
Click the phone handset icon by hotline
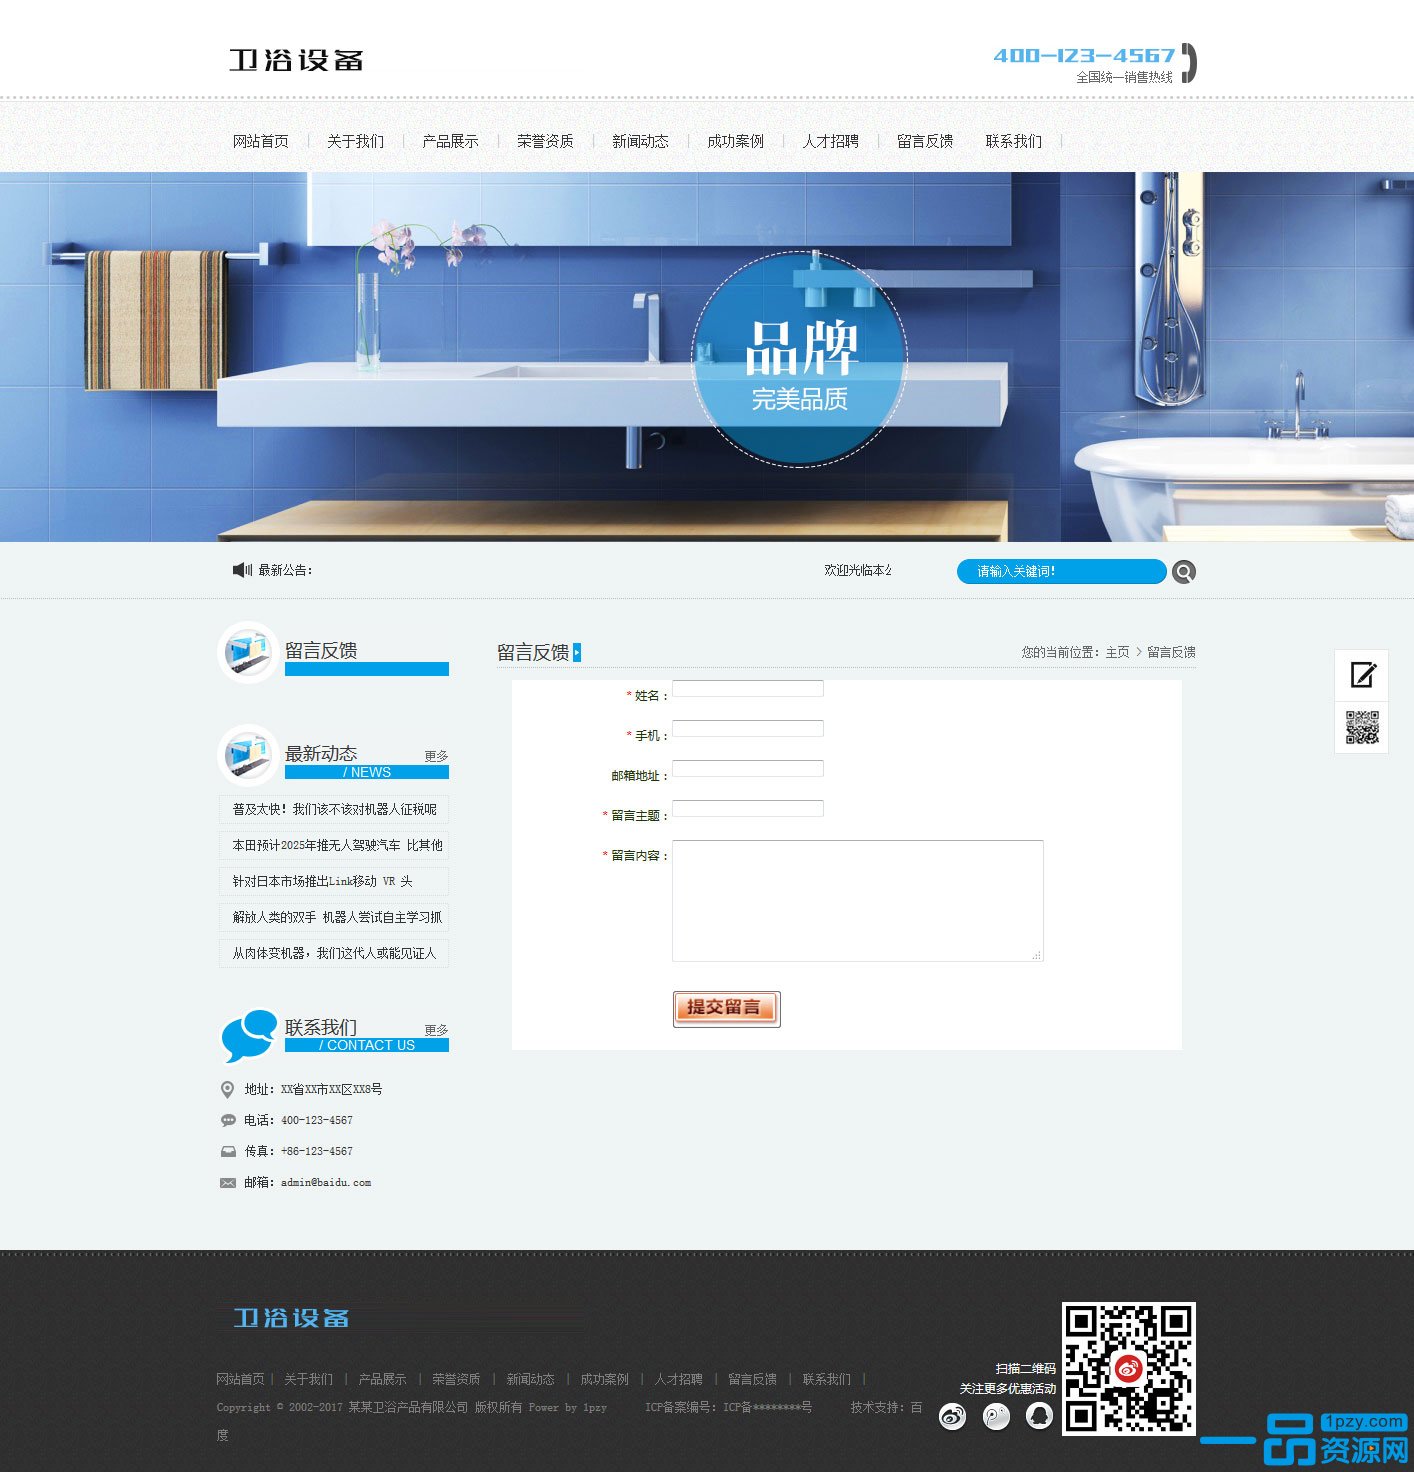[x=1188, y=63]
